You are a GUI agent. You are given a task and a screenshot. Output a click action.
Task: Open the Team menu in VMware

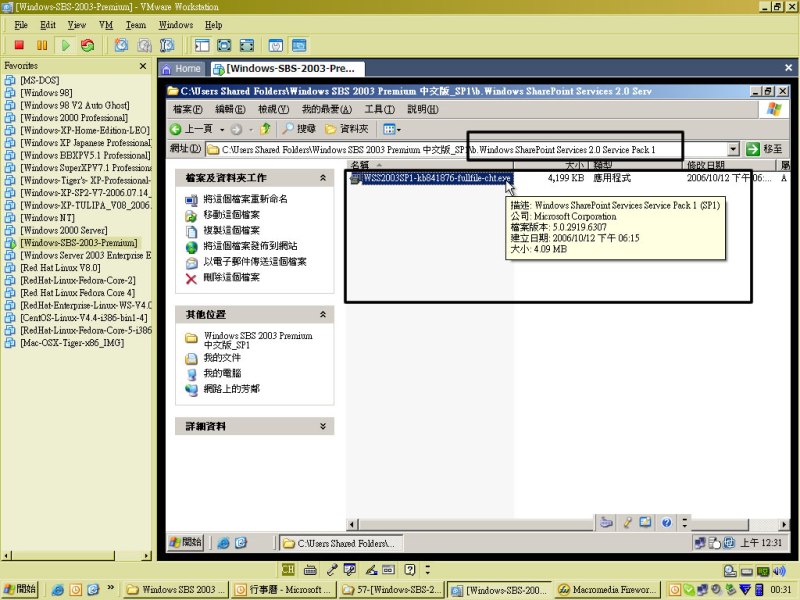pyautogui.click(x=136, y=24)
